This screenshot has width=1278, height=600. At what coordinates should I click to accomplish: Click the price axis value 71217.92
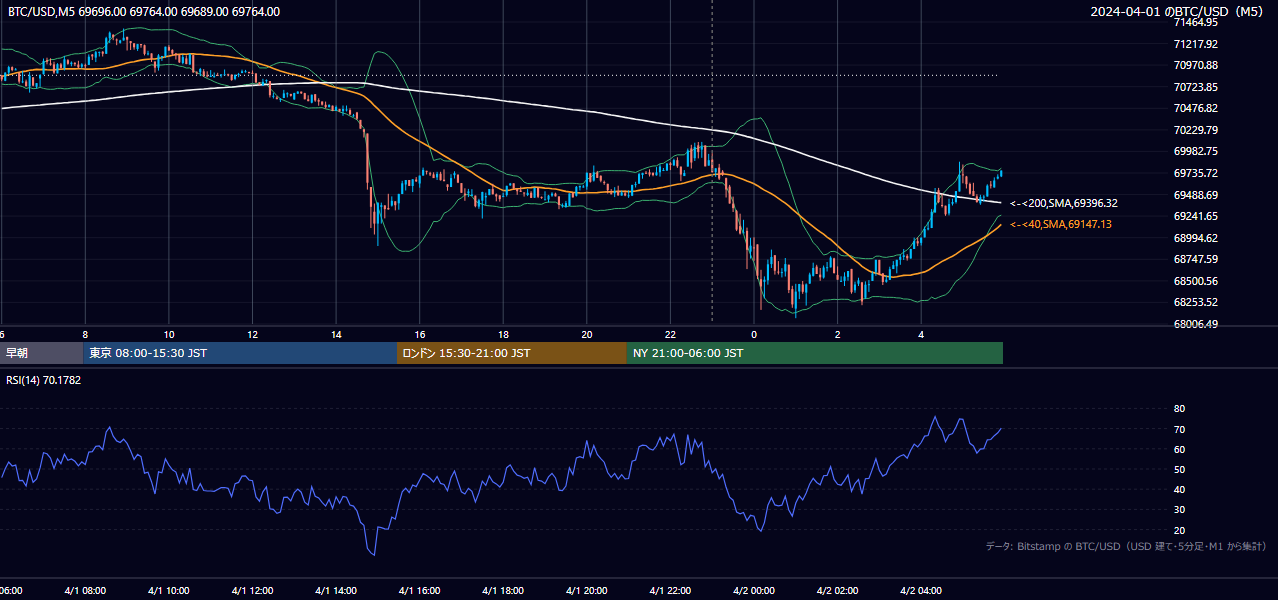(x=1195, y=44)
